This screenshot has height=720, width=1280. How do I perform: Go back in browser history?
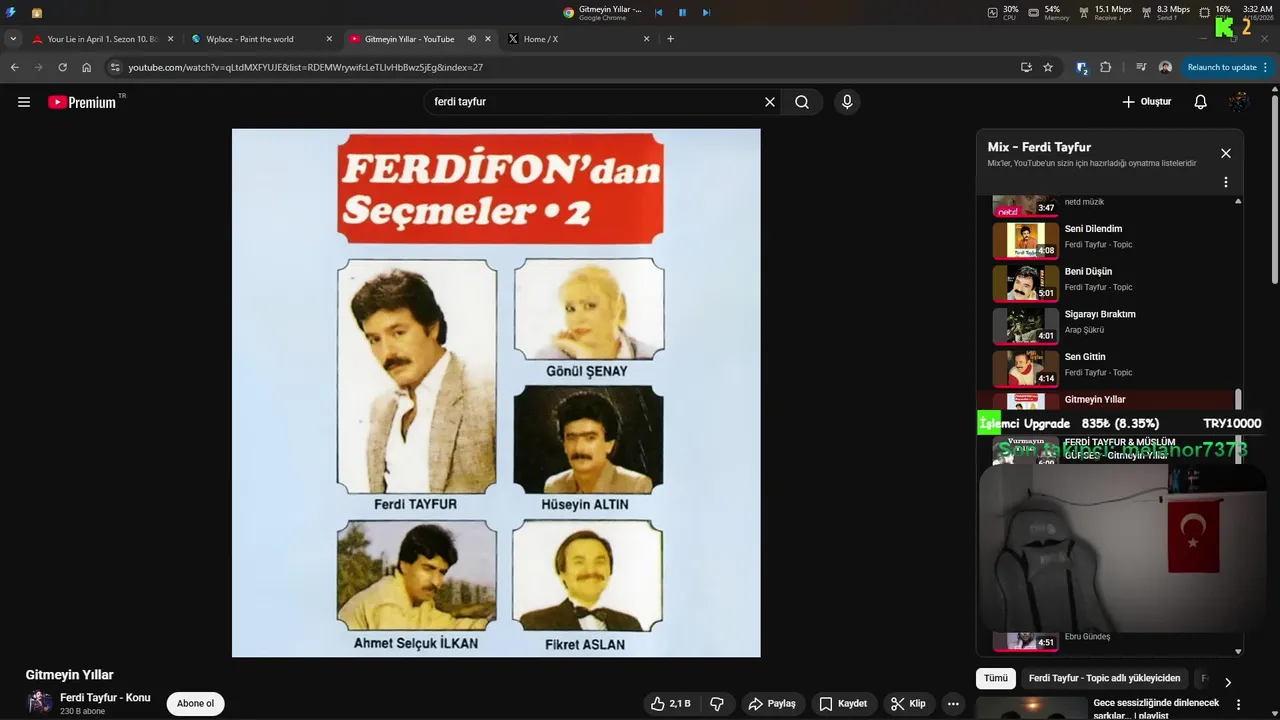pos(15,67)
